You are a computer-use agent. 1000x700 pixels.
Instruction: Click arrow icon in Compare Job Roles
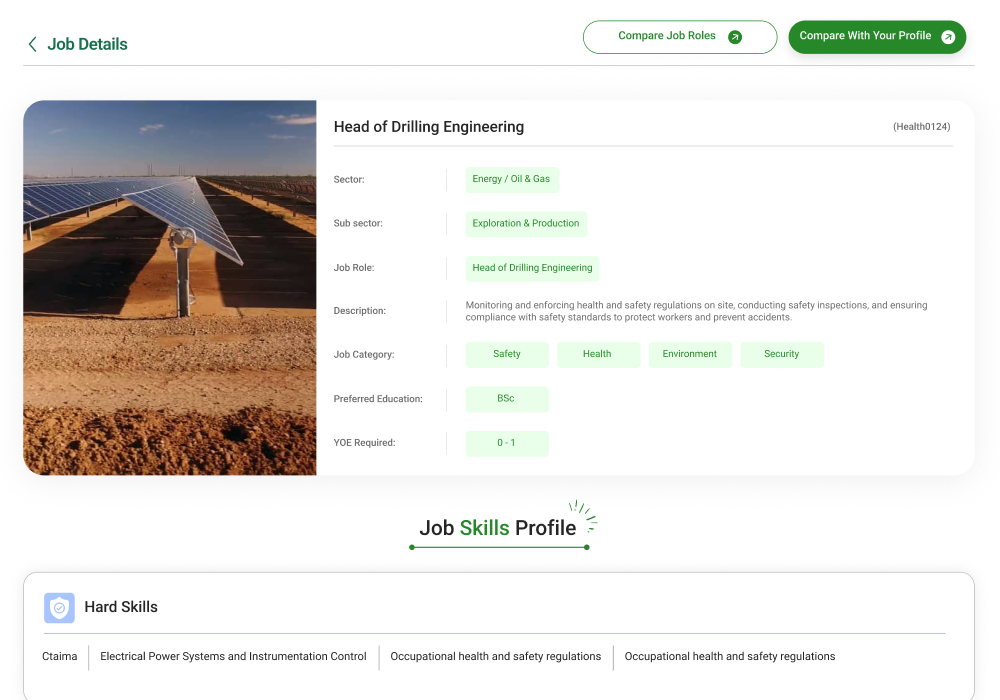pos(735,37)
